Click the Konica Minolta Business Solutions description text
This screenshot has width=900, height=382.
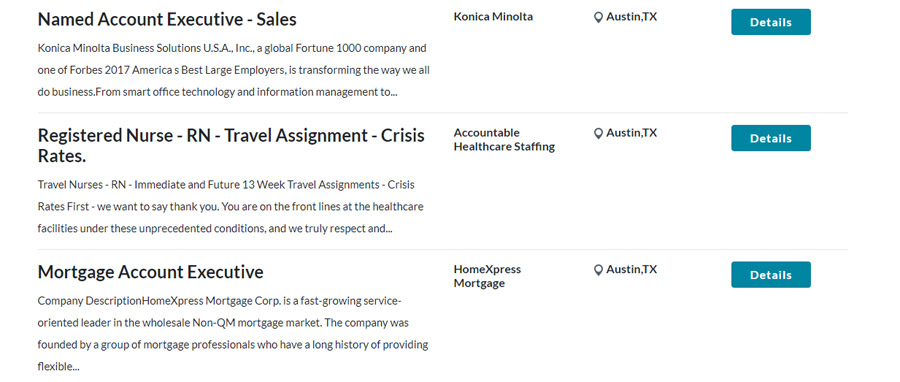coord(234,70)
